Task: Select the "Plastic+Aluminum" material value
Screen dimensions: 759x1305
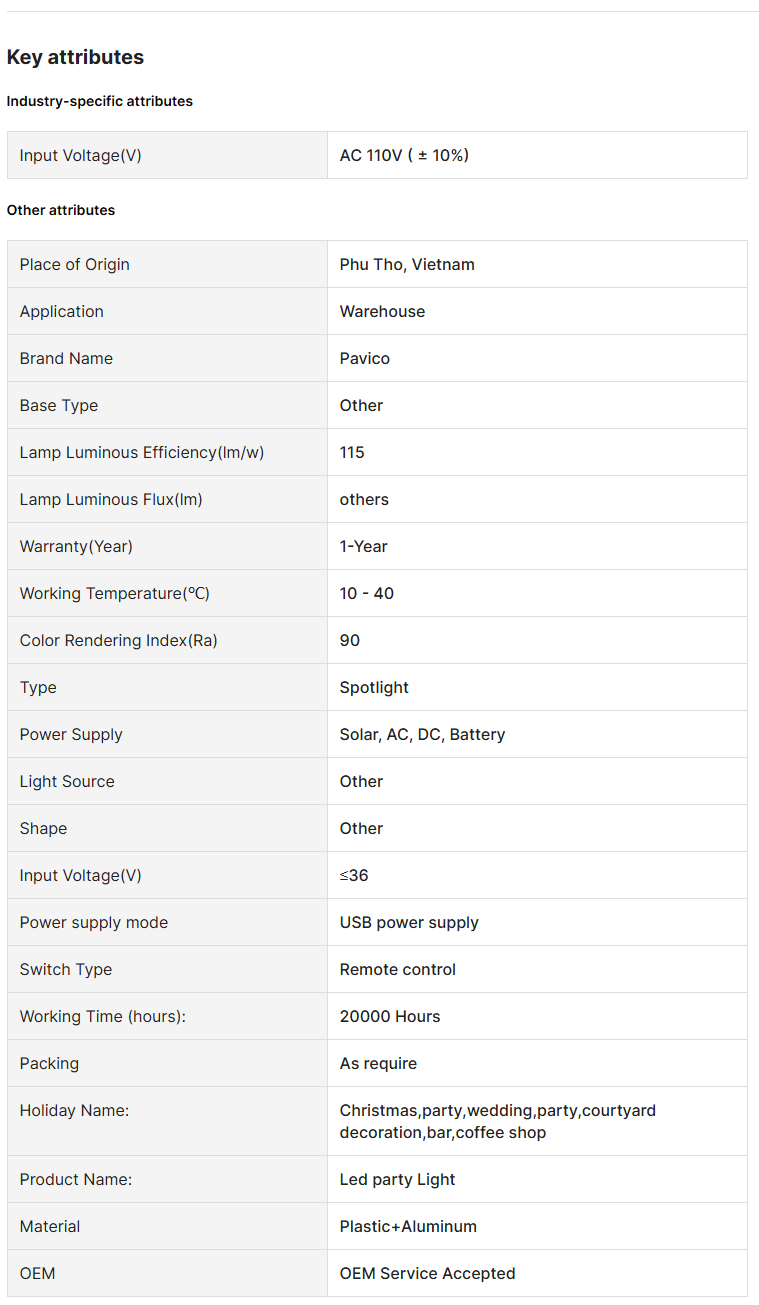Action: [x=408, y=1226]
